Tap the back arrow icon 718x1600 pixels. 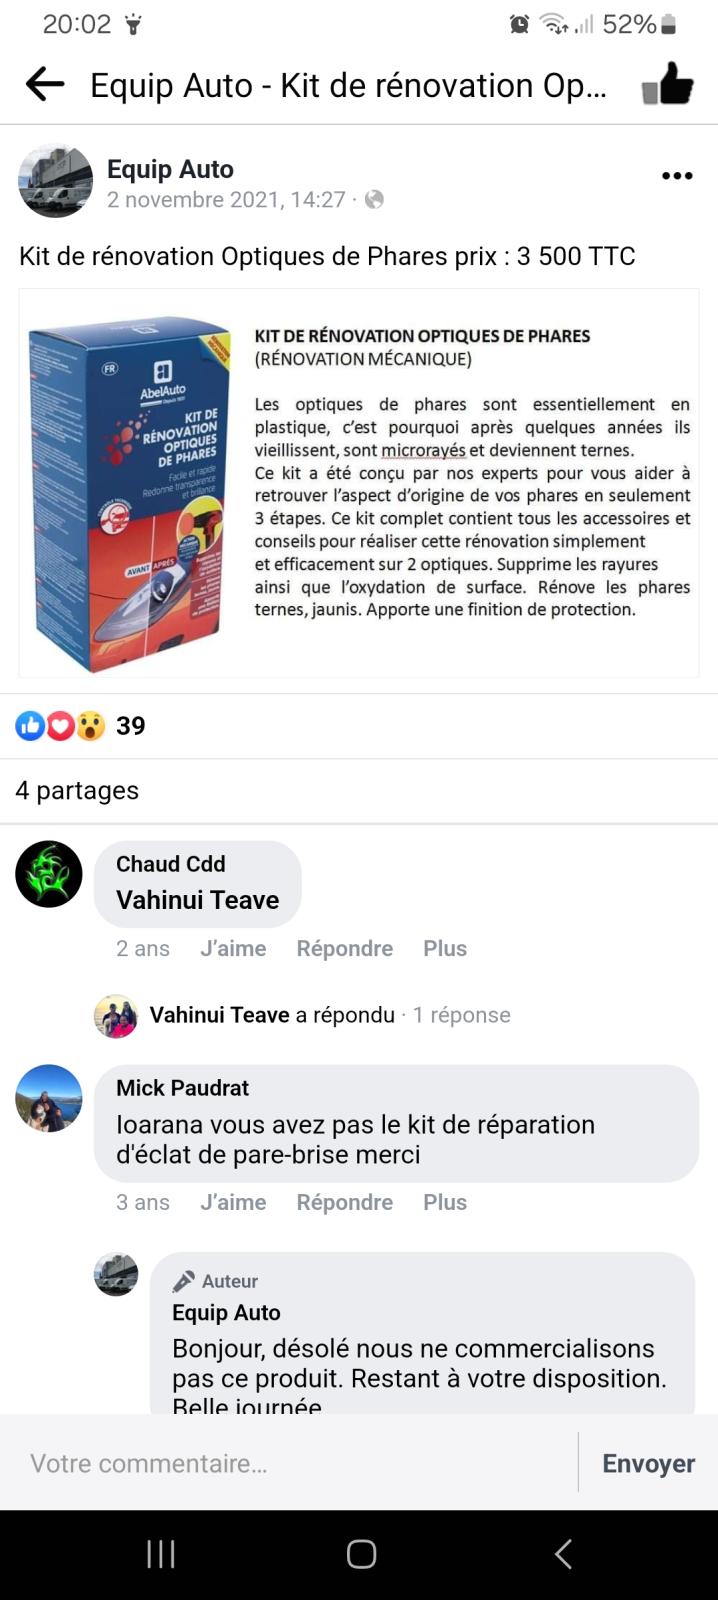pos(45,85)
